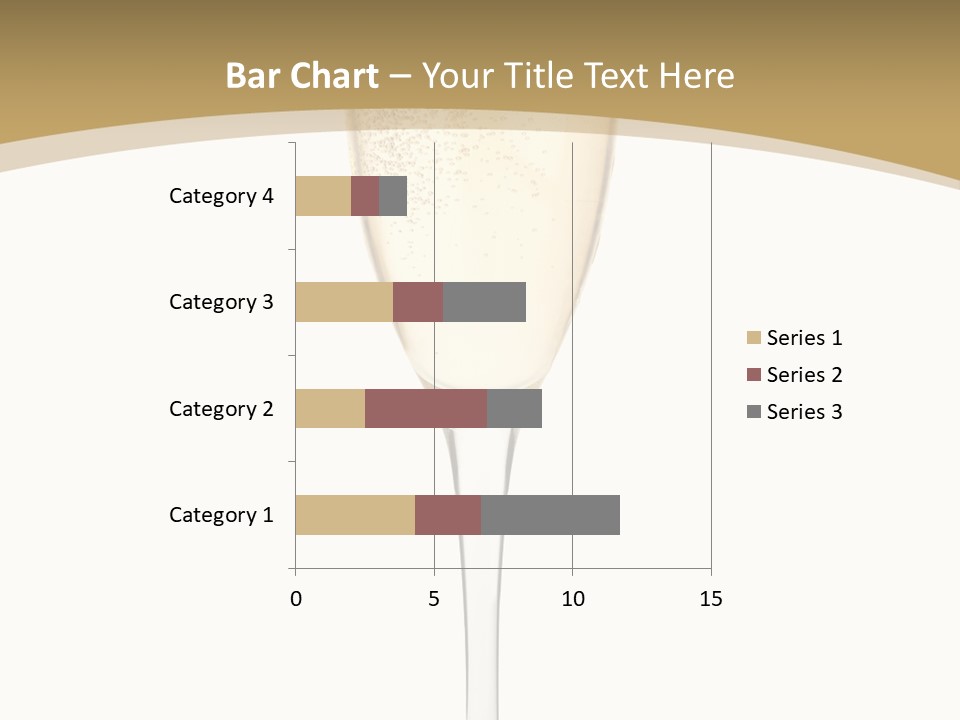Click Category 1 gray Series 3 bar
Viewport: 960px width, 720px height.
[550, 515]
